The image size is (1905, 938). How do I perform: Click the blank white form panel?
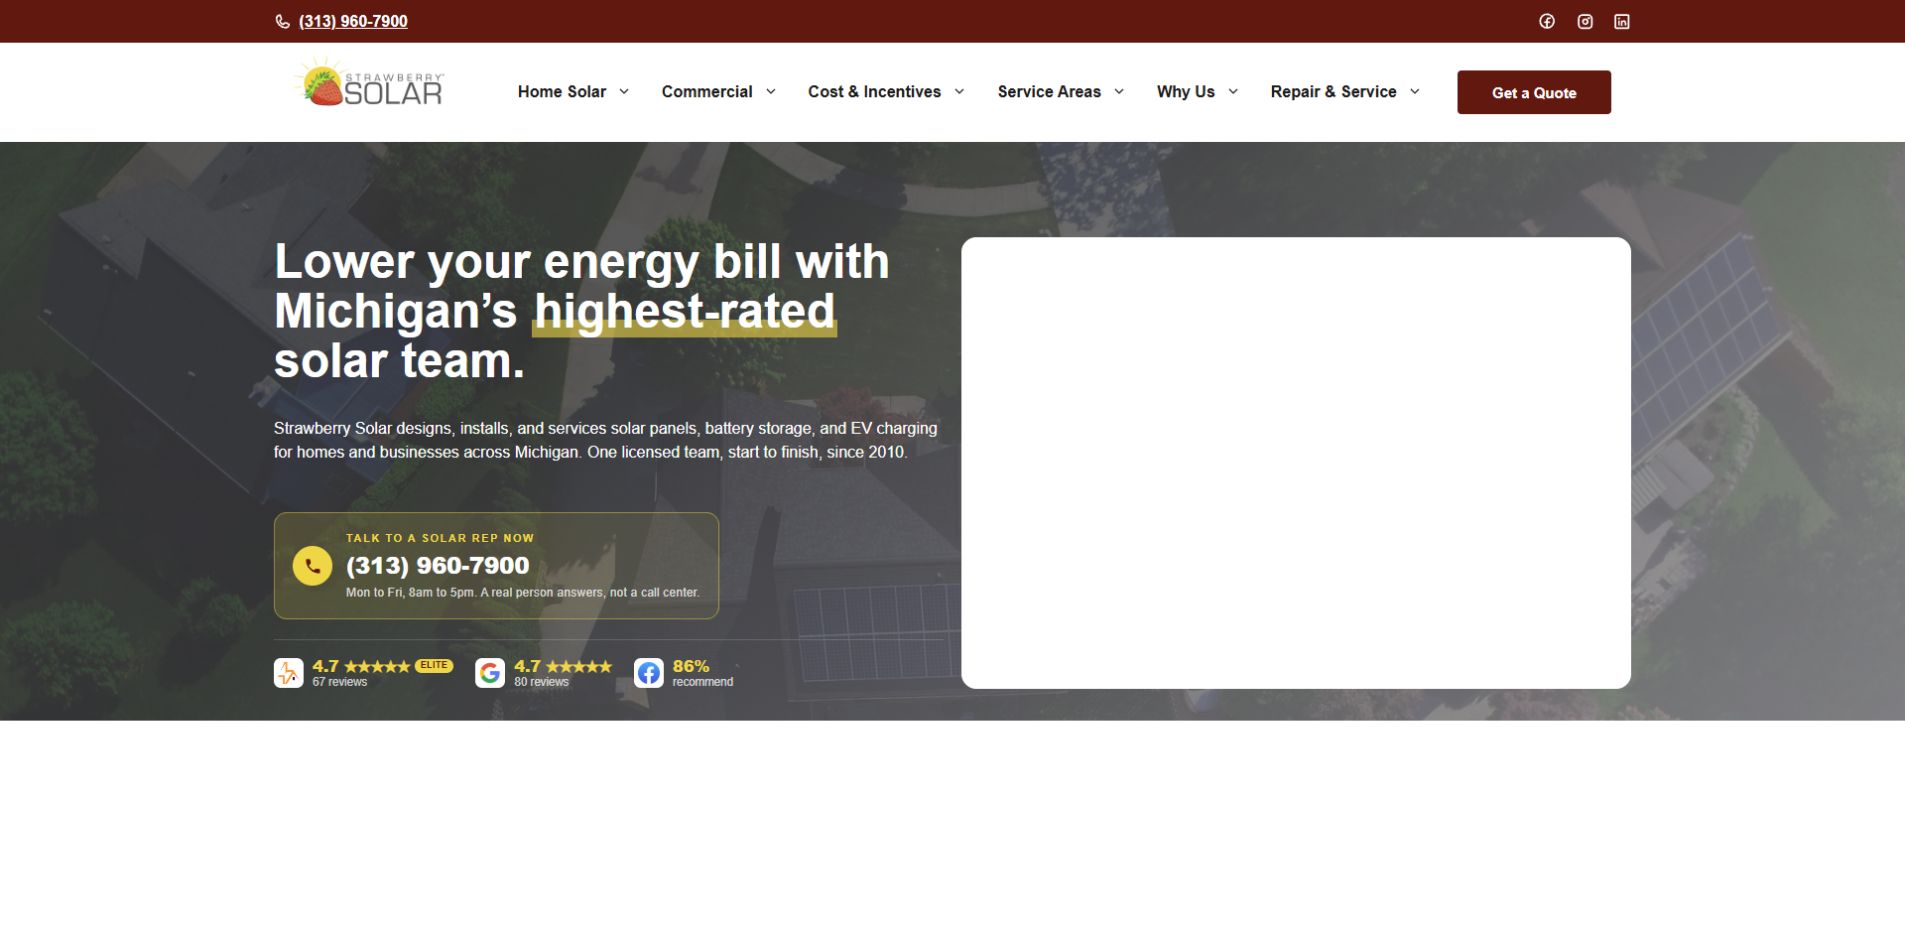1295,462
